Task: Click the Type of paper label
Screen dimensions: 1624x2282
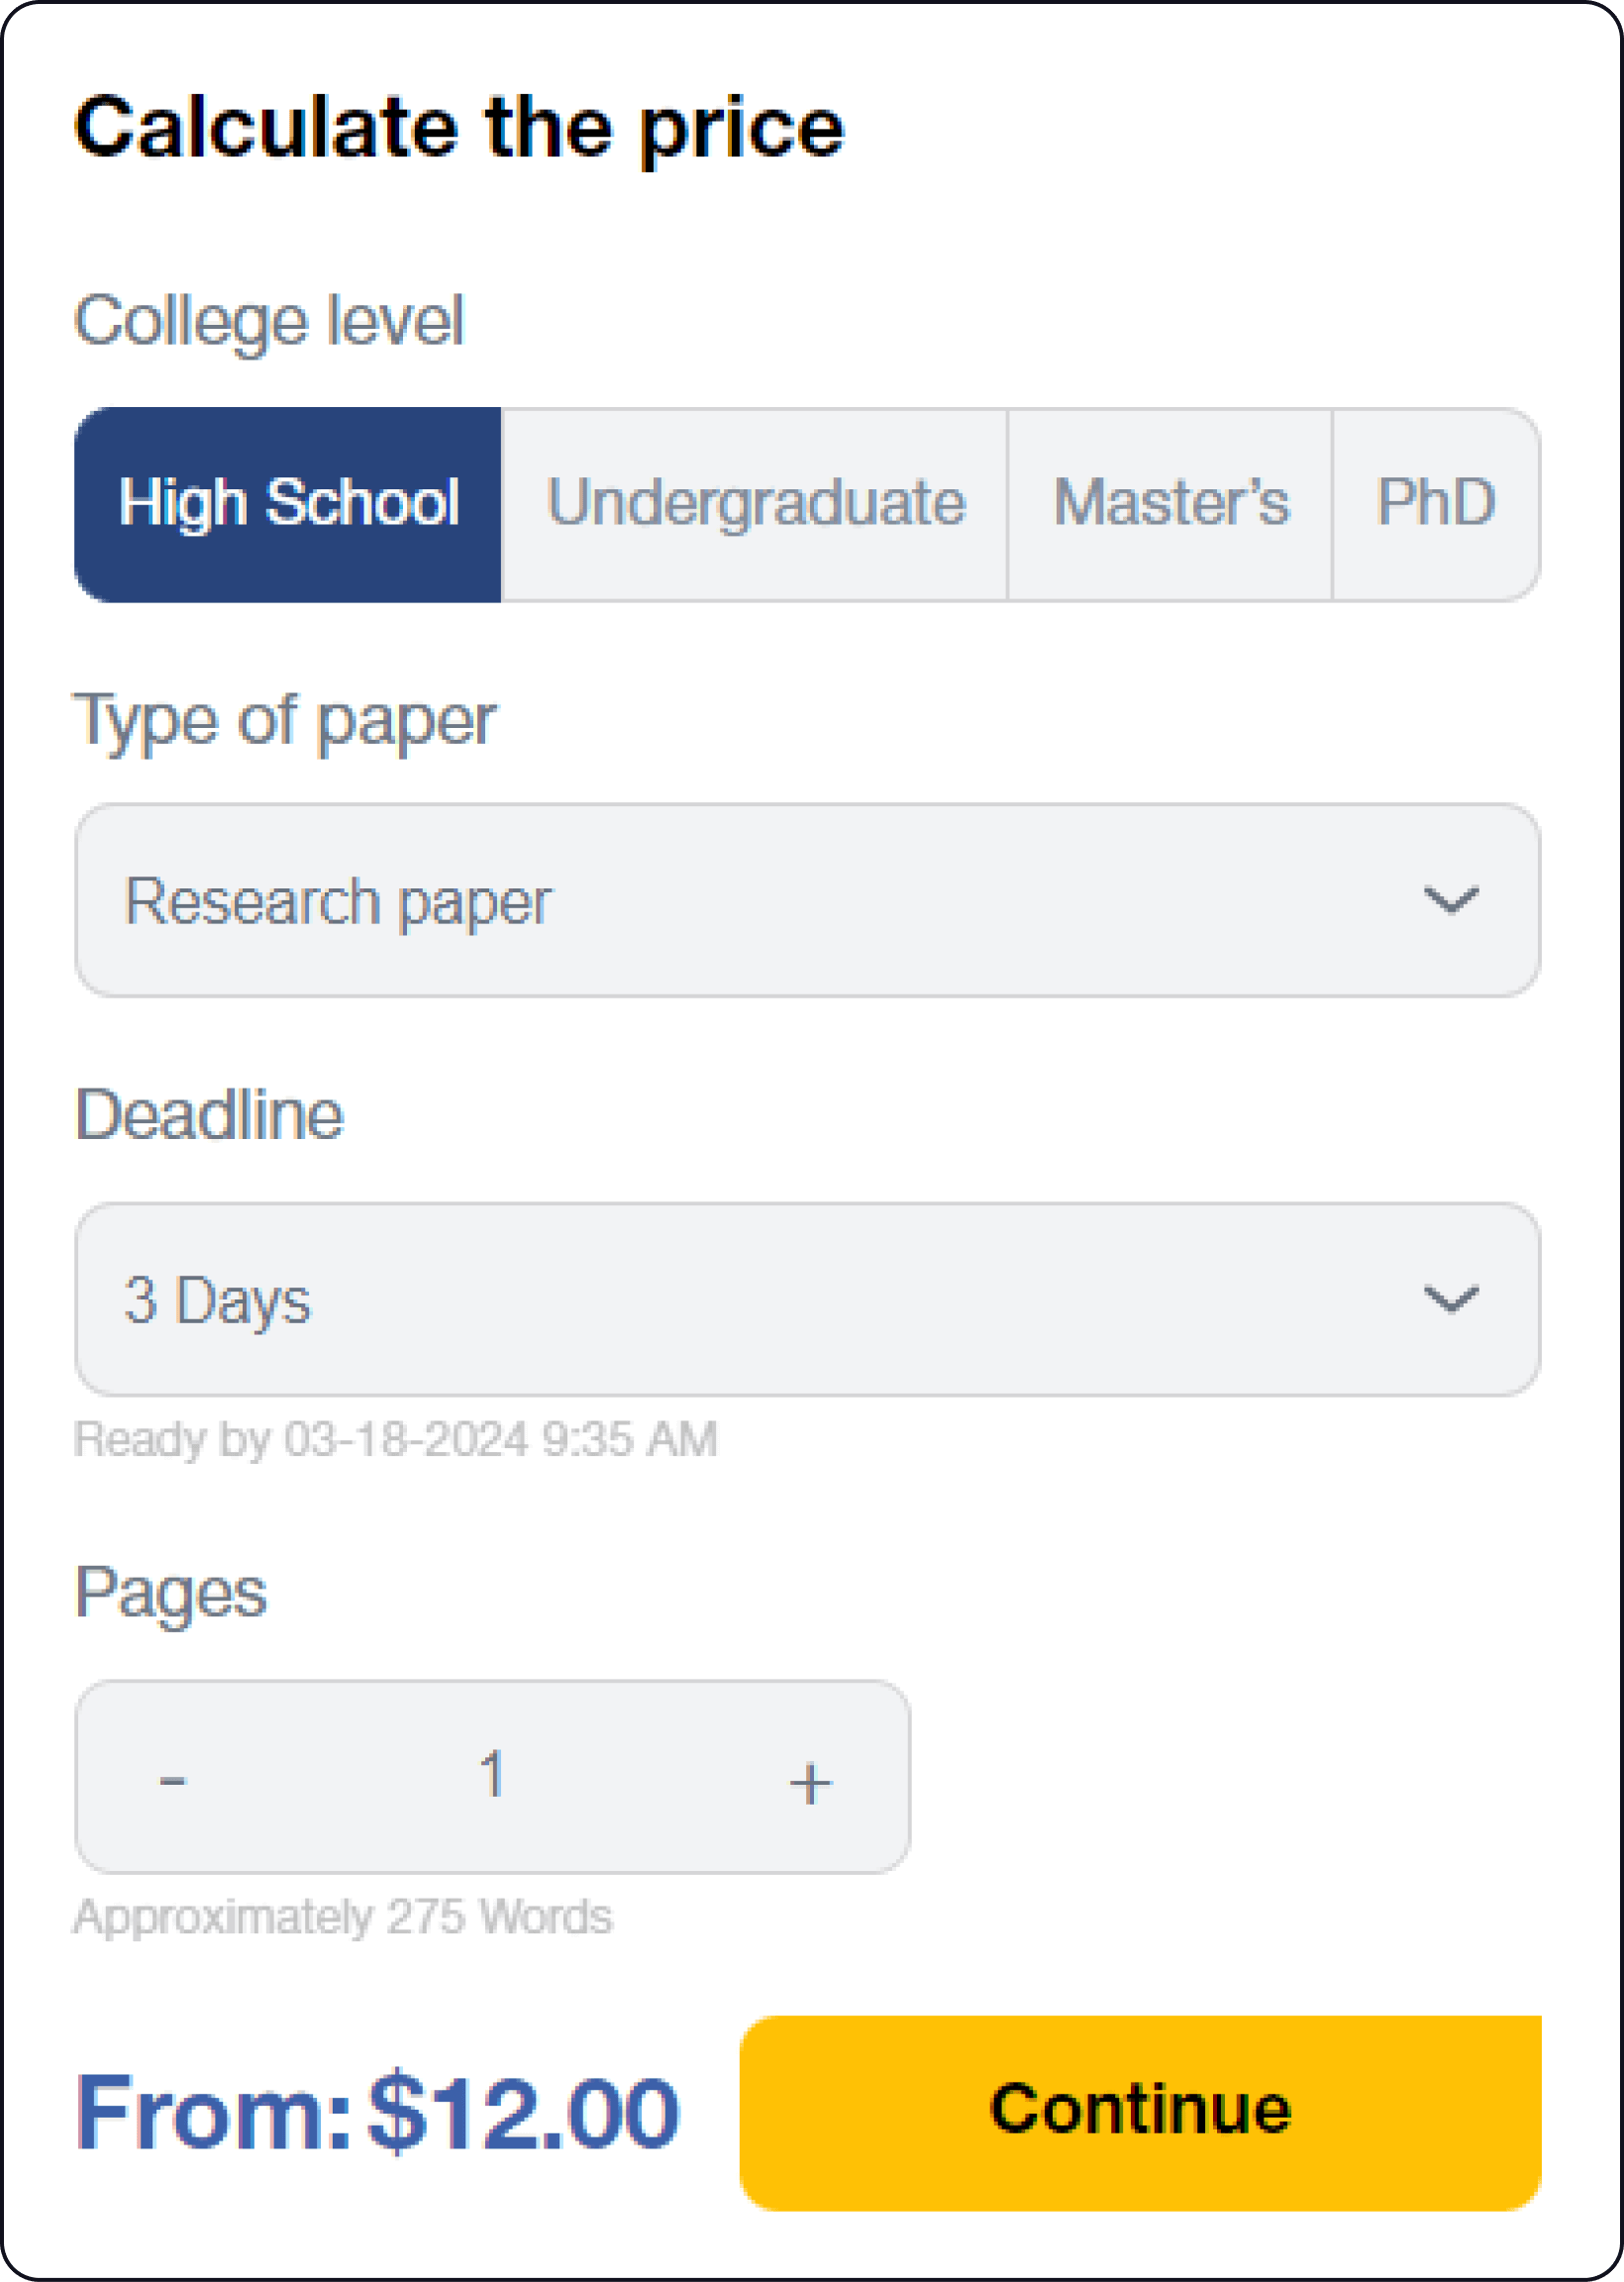Action: tap(285, 720)
